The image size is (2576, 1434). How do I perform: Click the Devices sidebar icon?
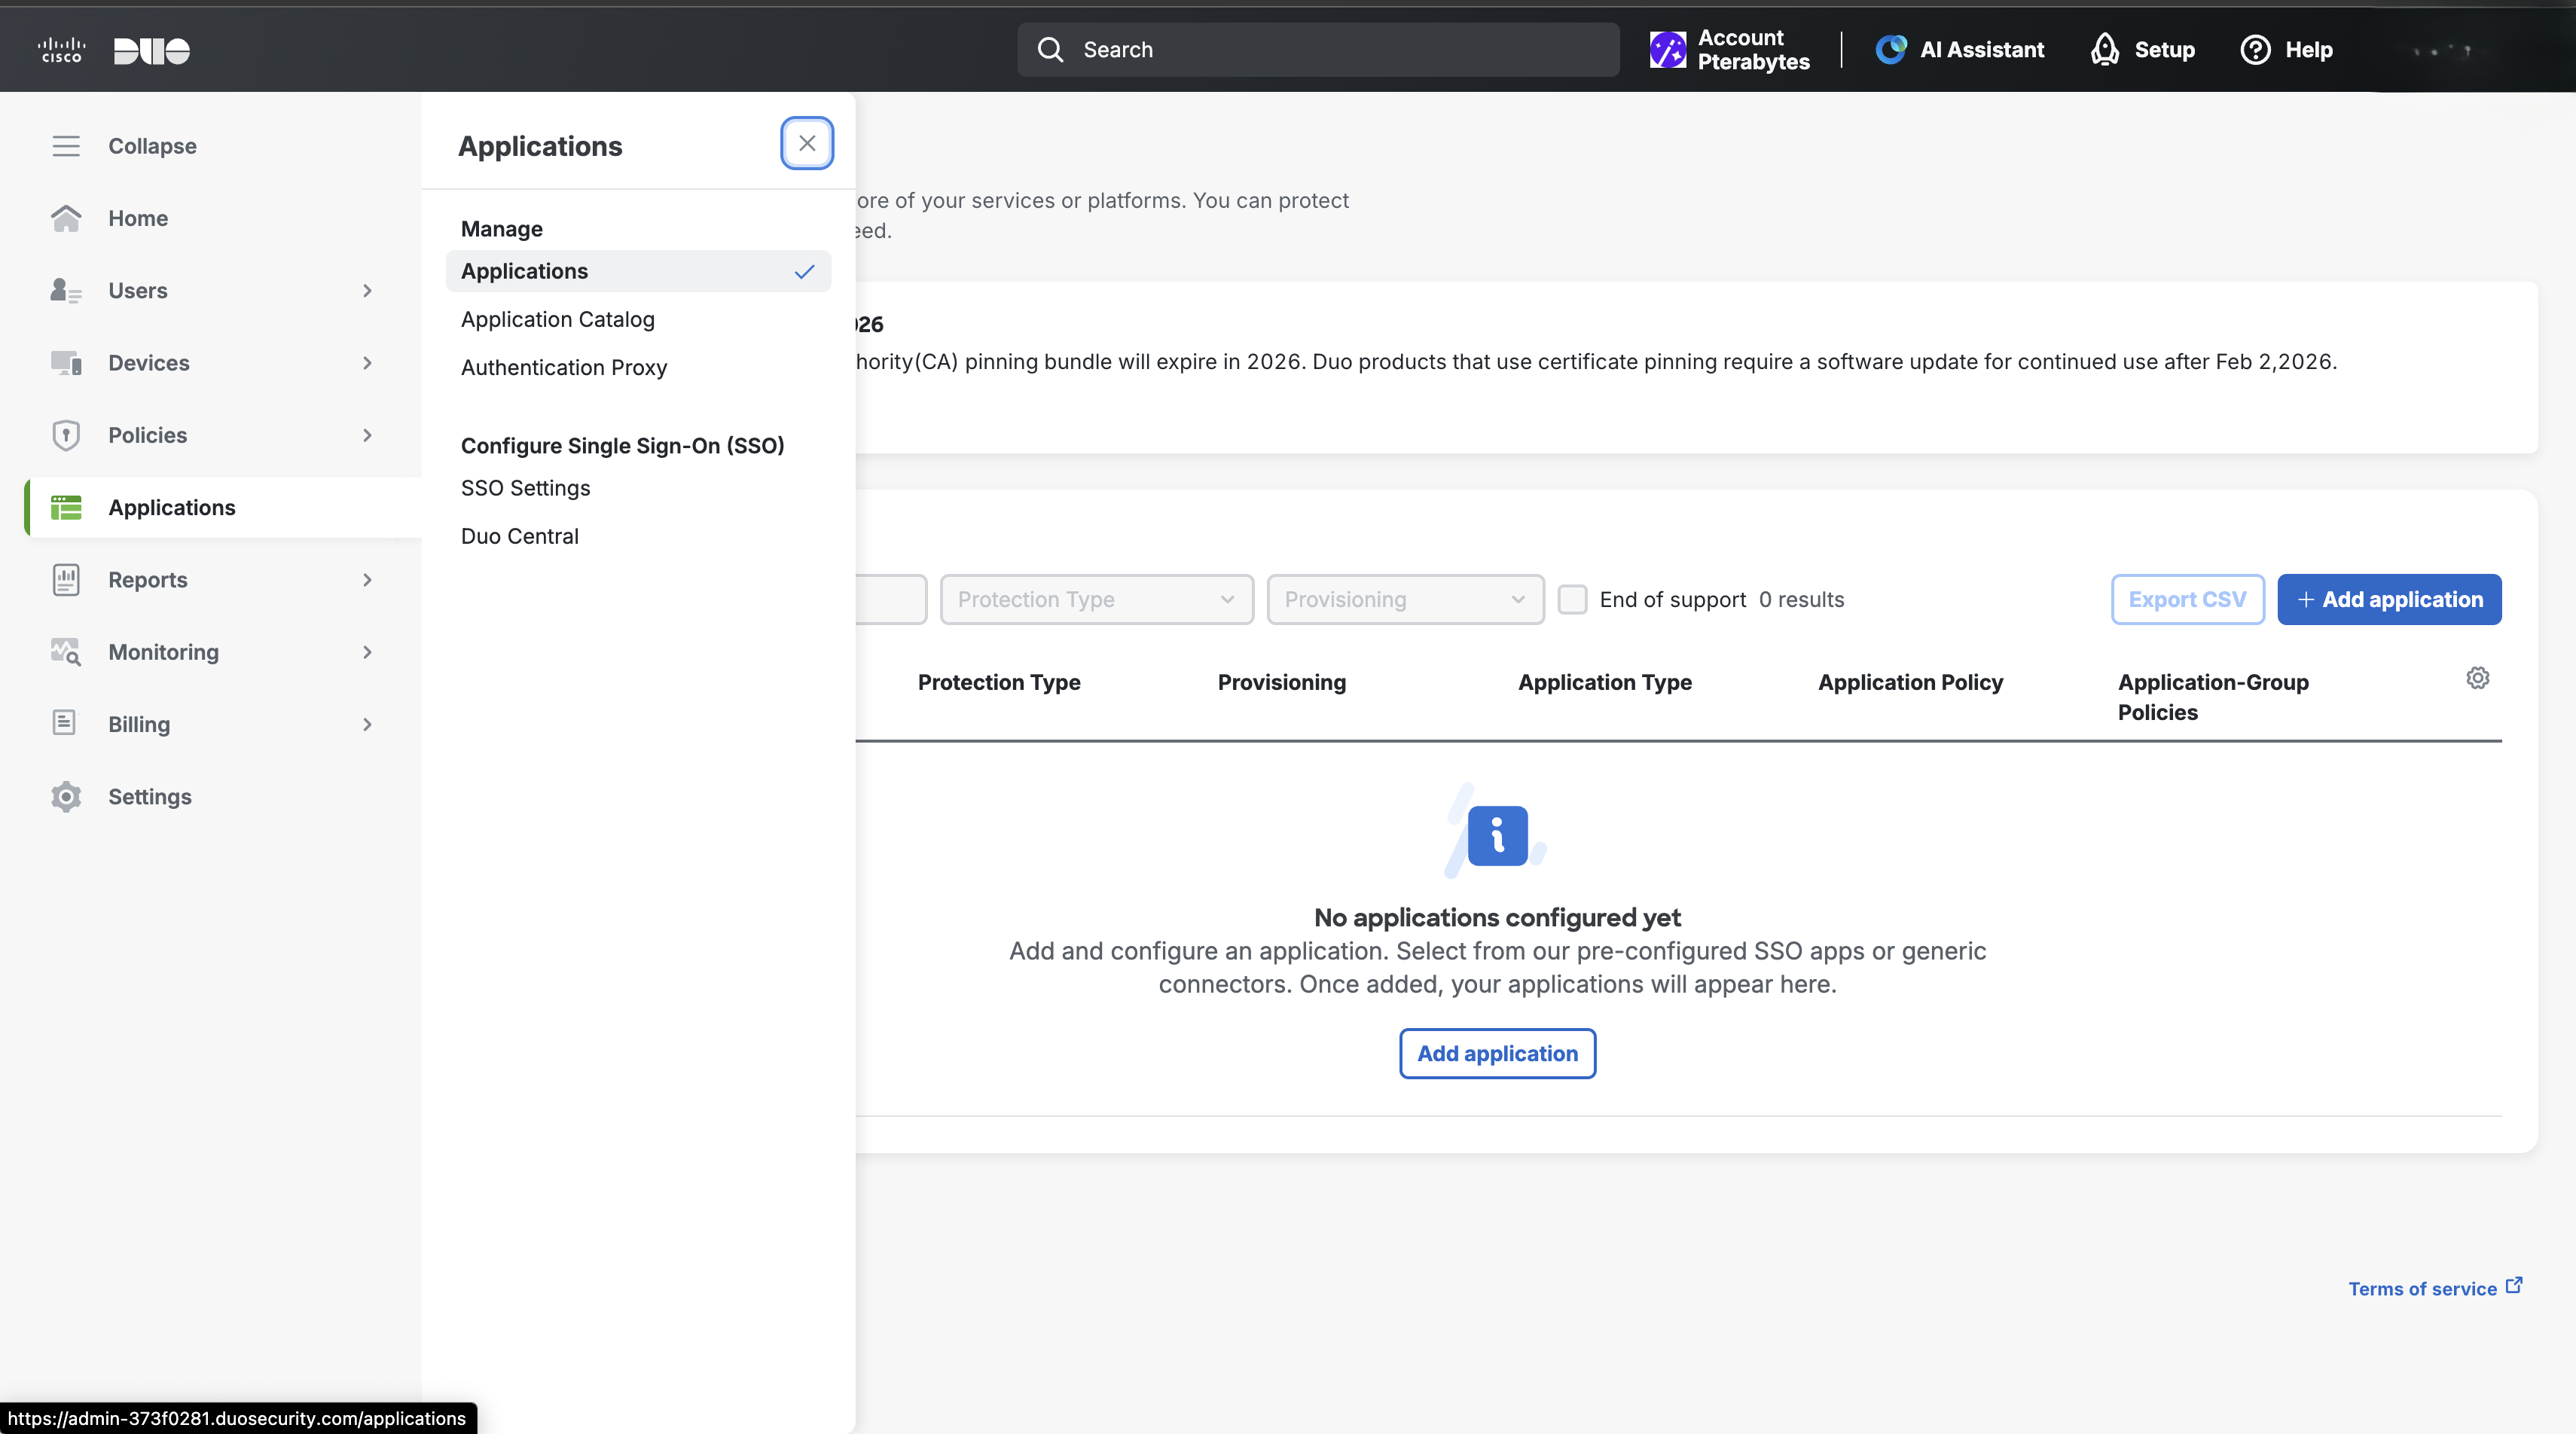pos(66,363)
